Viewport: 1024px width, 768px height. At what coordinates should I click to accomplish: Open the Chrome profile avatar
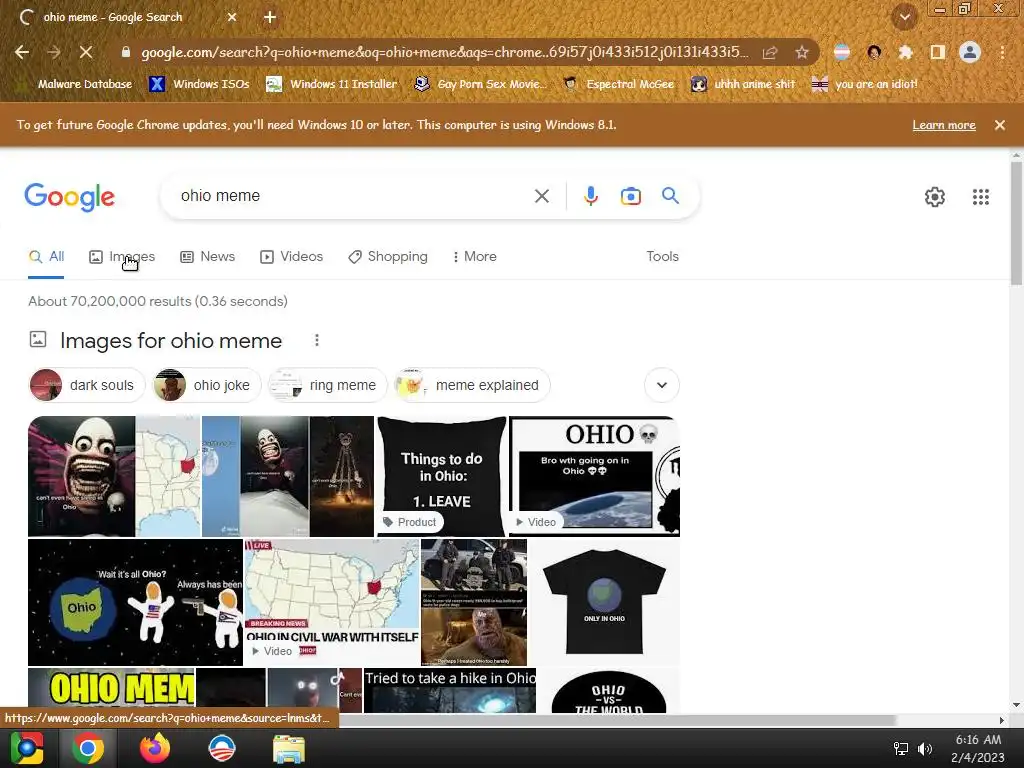pyautogui.click(x=970, y=52)
